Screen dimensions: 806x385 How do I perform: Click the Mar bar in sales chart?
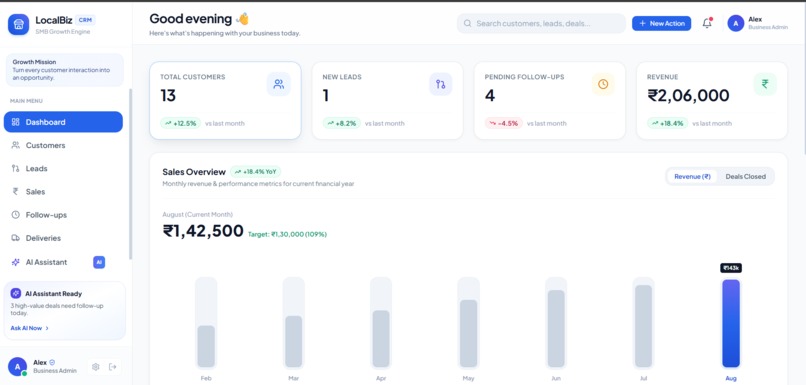point(294,341)
